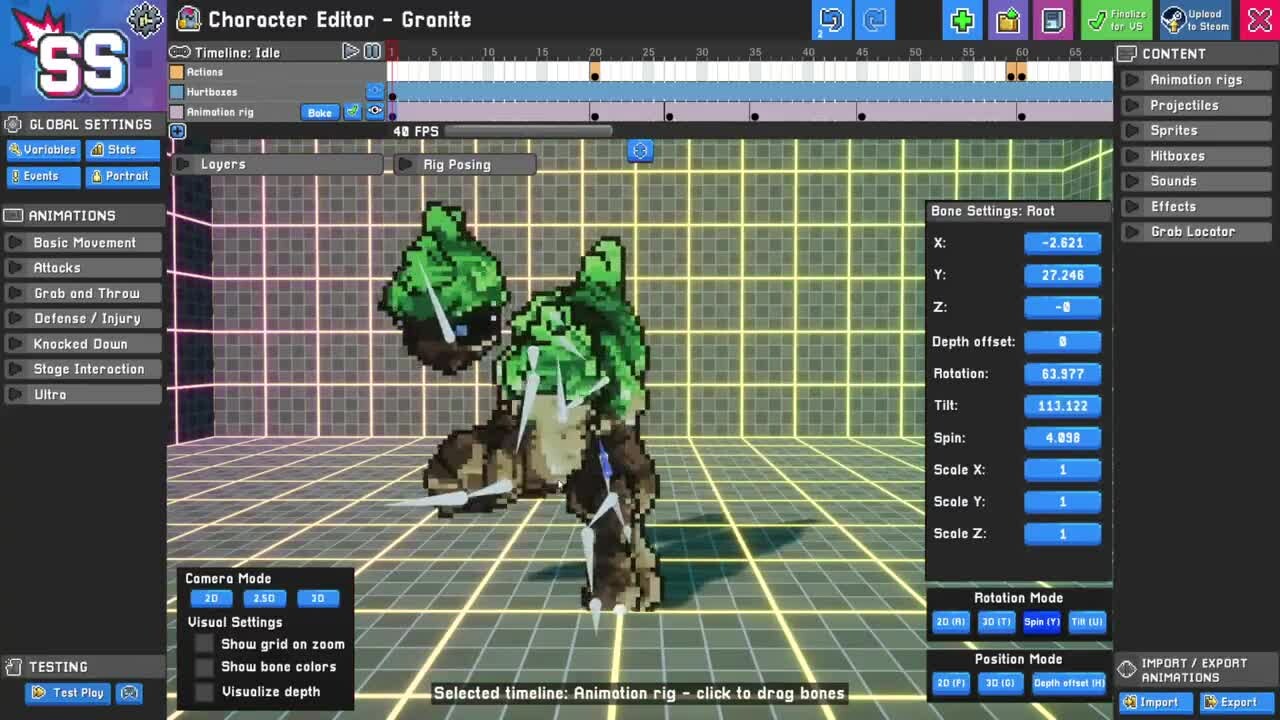Click the open folder icon
This screenshot has width=1280, height=720.
point(1008,20)
